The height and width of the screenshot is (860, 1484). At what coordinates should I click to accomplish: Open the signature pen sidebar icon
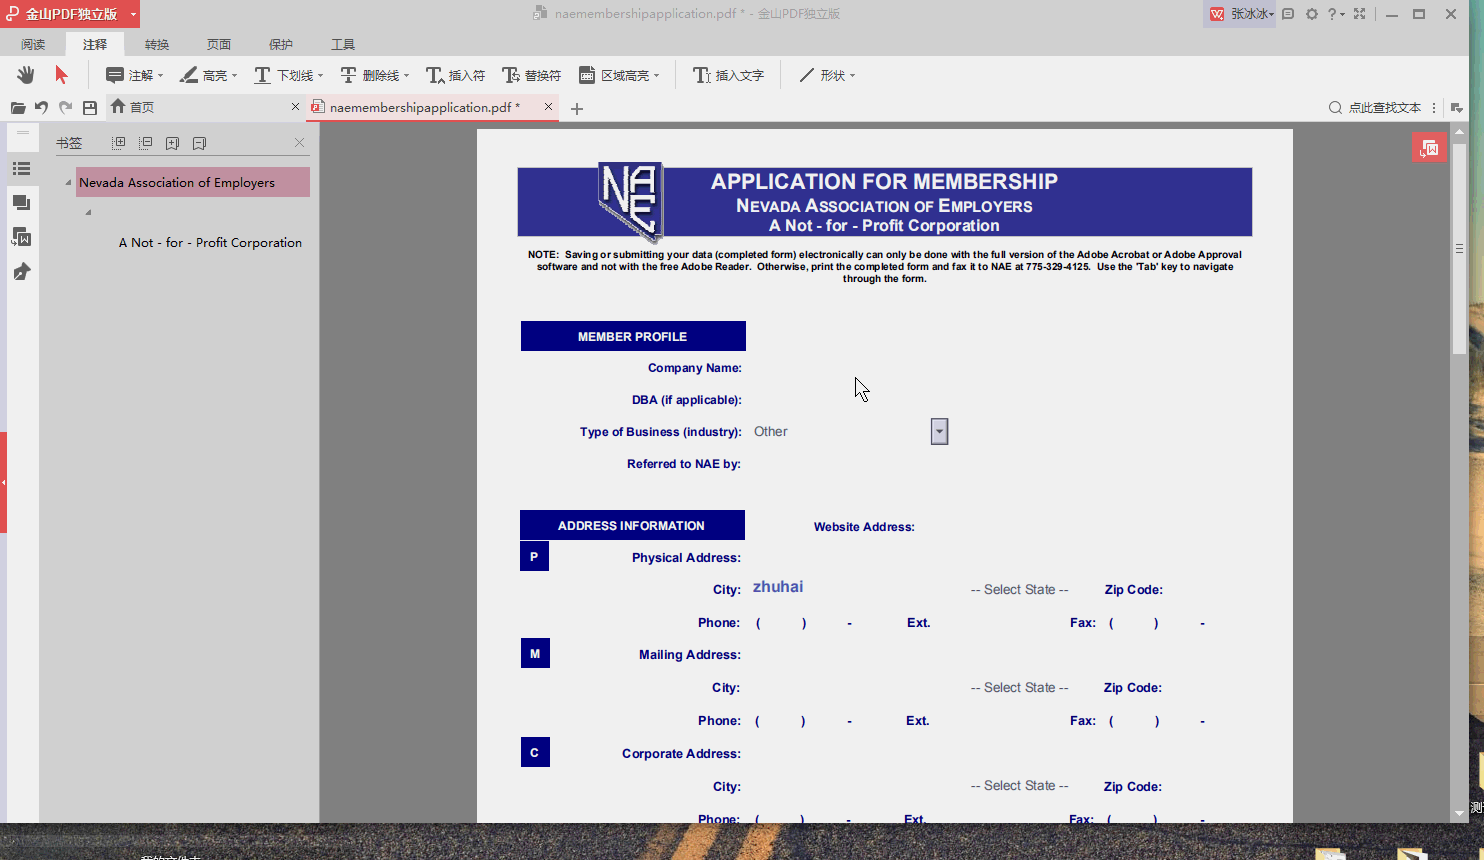coord(21,272)
